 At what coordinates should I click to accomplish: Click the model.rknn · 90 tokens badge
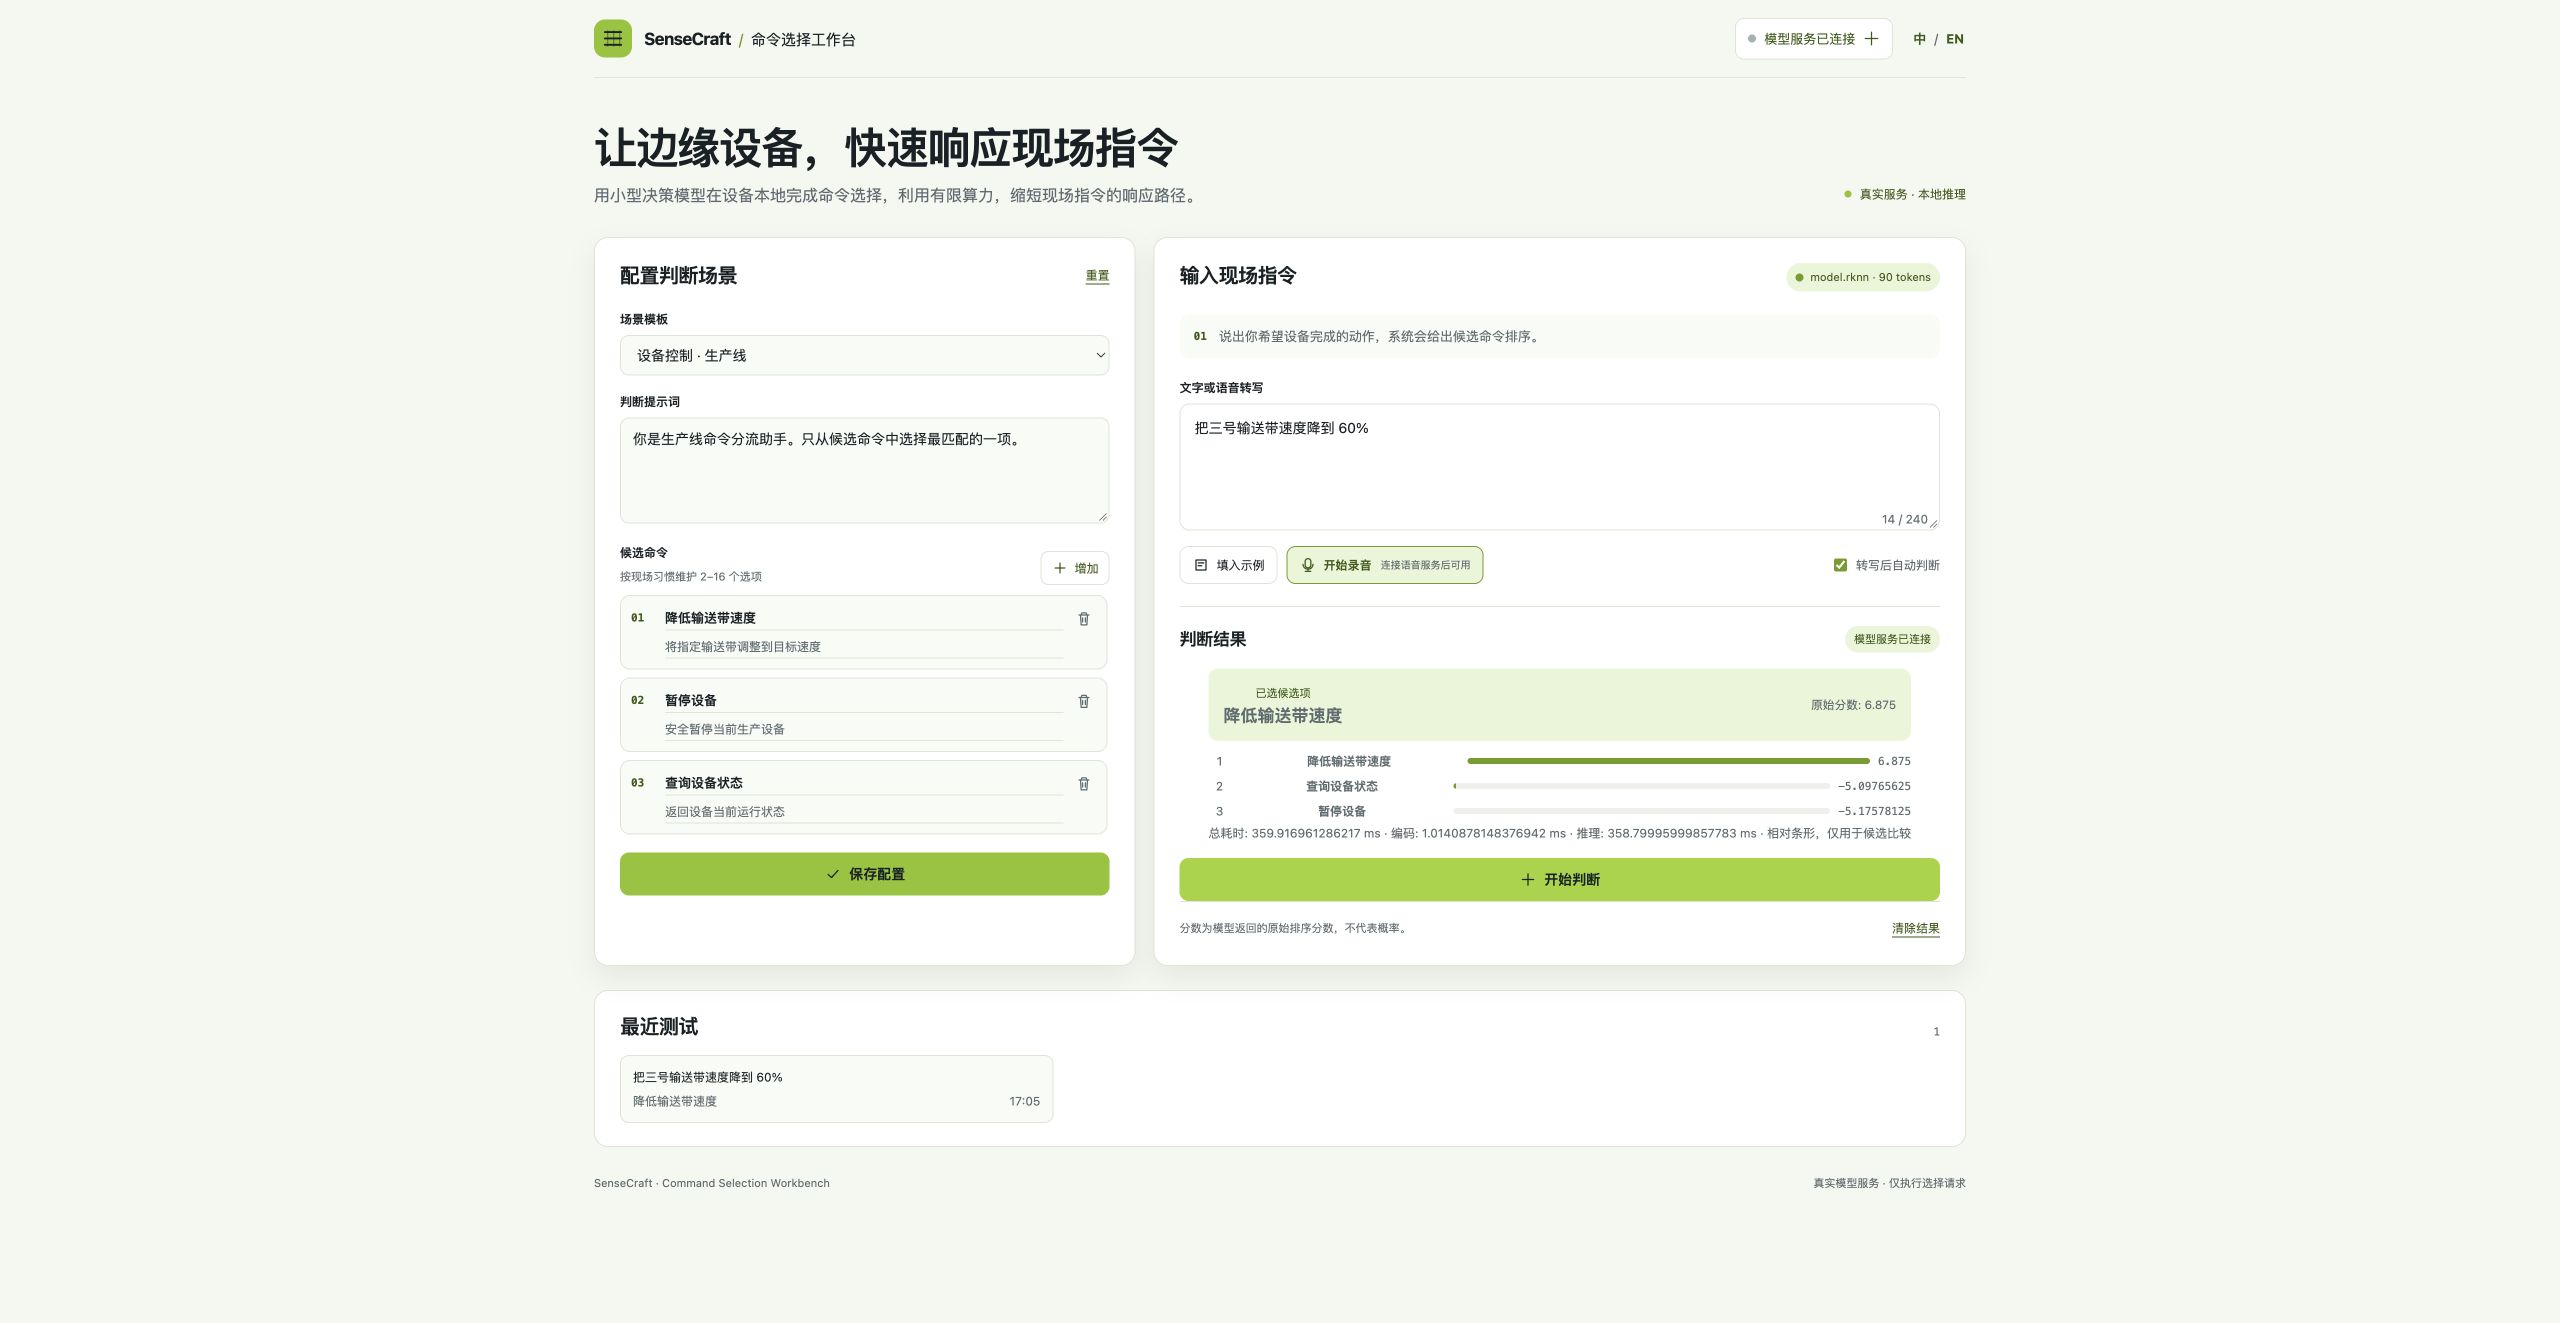tap(1863, 277)
